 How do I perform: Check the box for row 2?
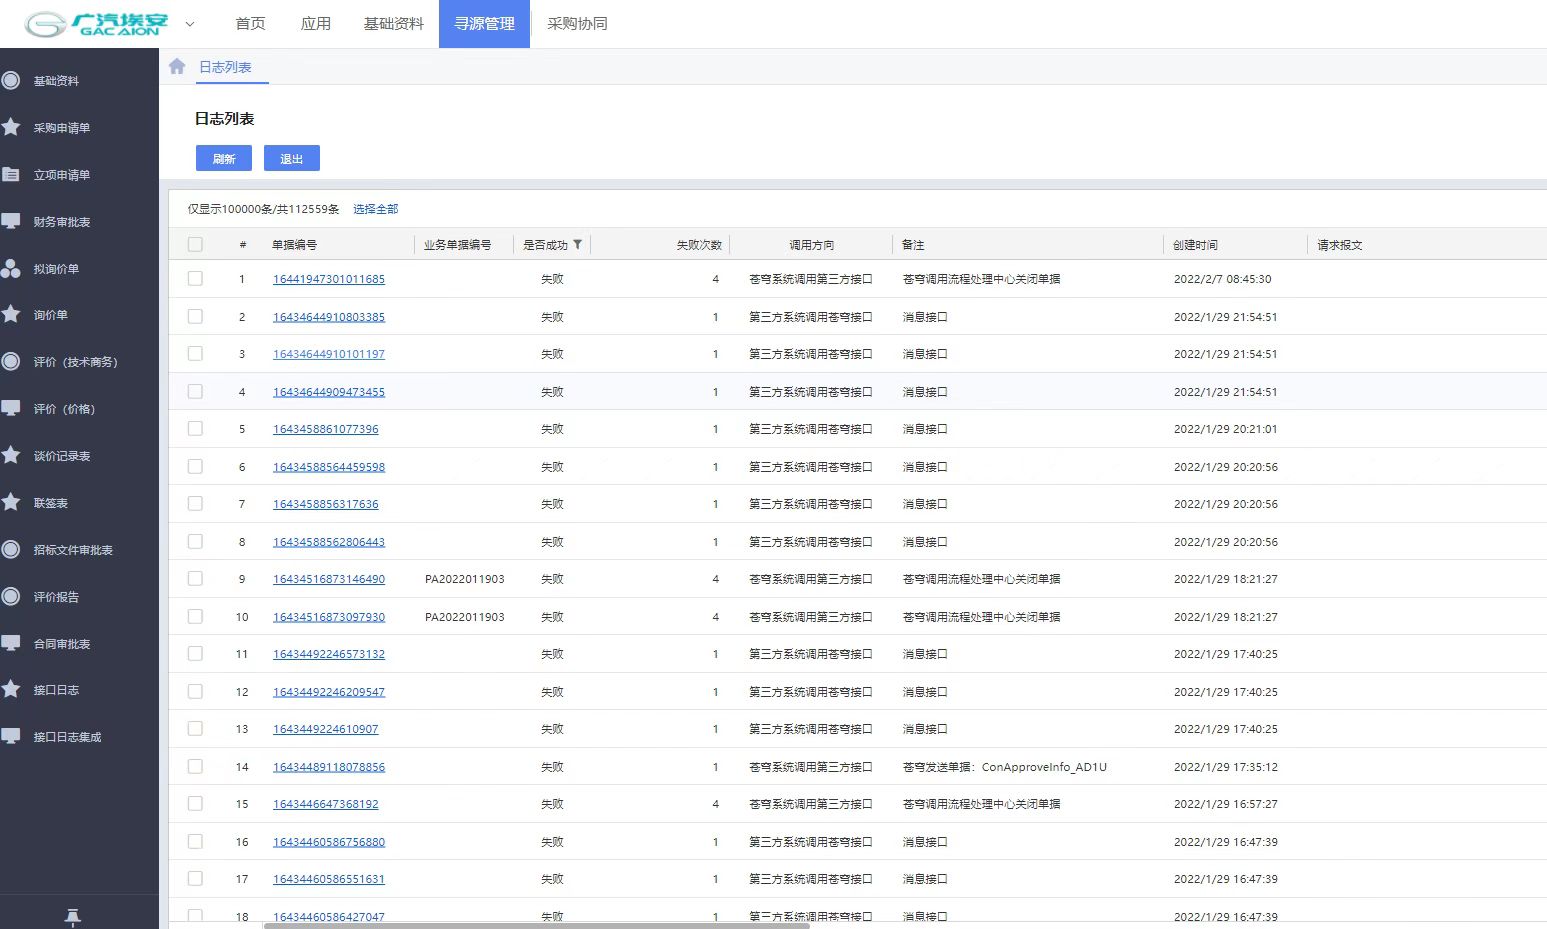pyautogui.click(x=195, y=316)
